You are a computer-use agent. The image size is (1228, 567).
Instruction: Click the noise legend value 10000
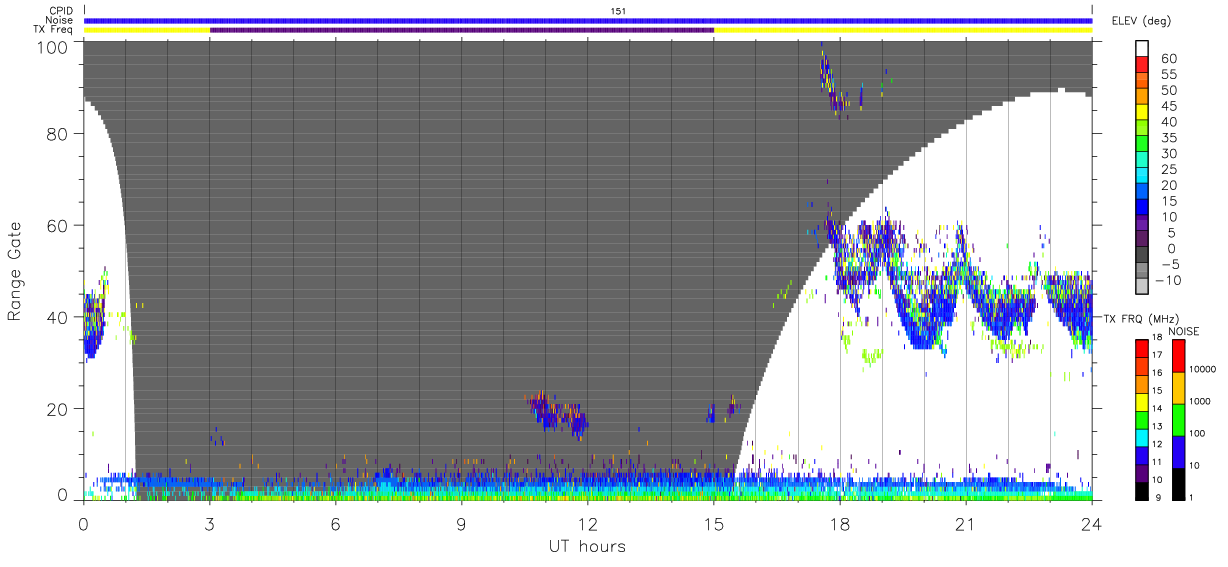(x=1203, y=369)
